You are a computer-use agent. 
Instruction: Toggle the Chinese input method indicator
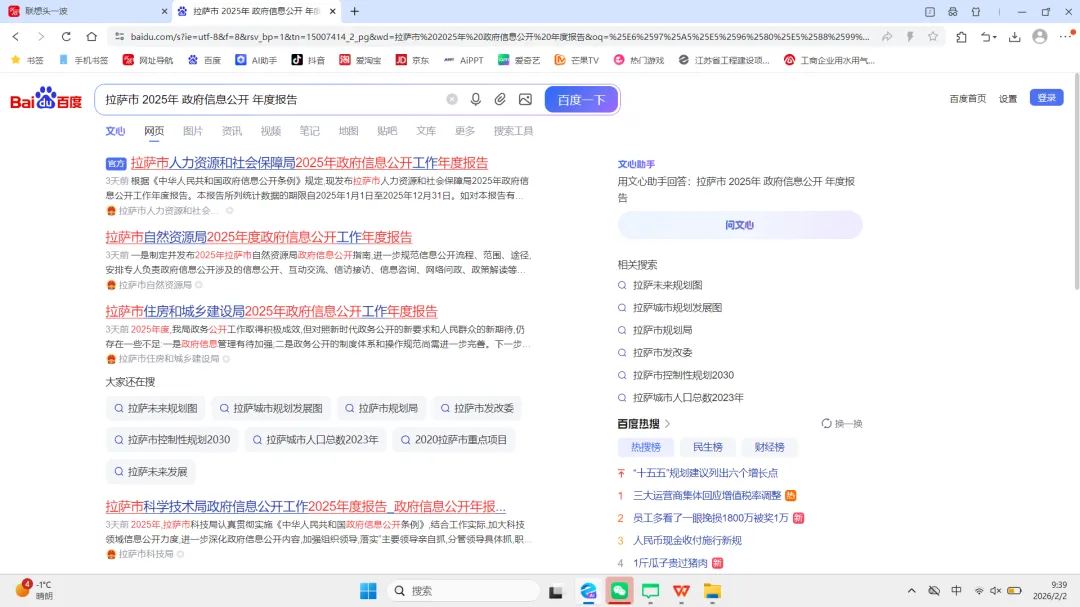957,591
